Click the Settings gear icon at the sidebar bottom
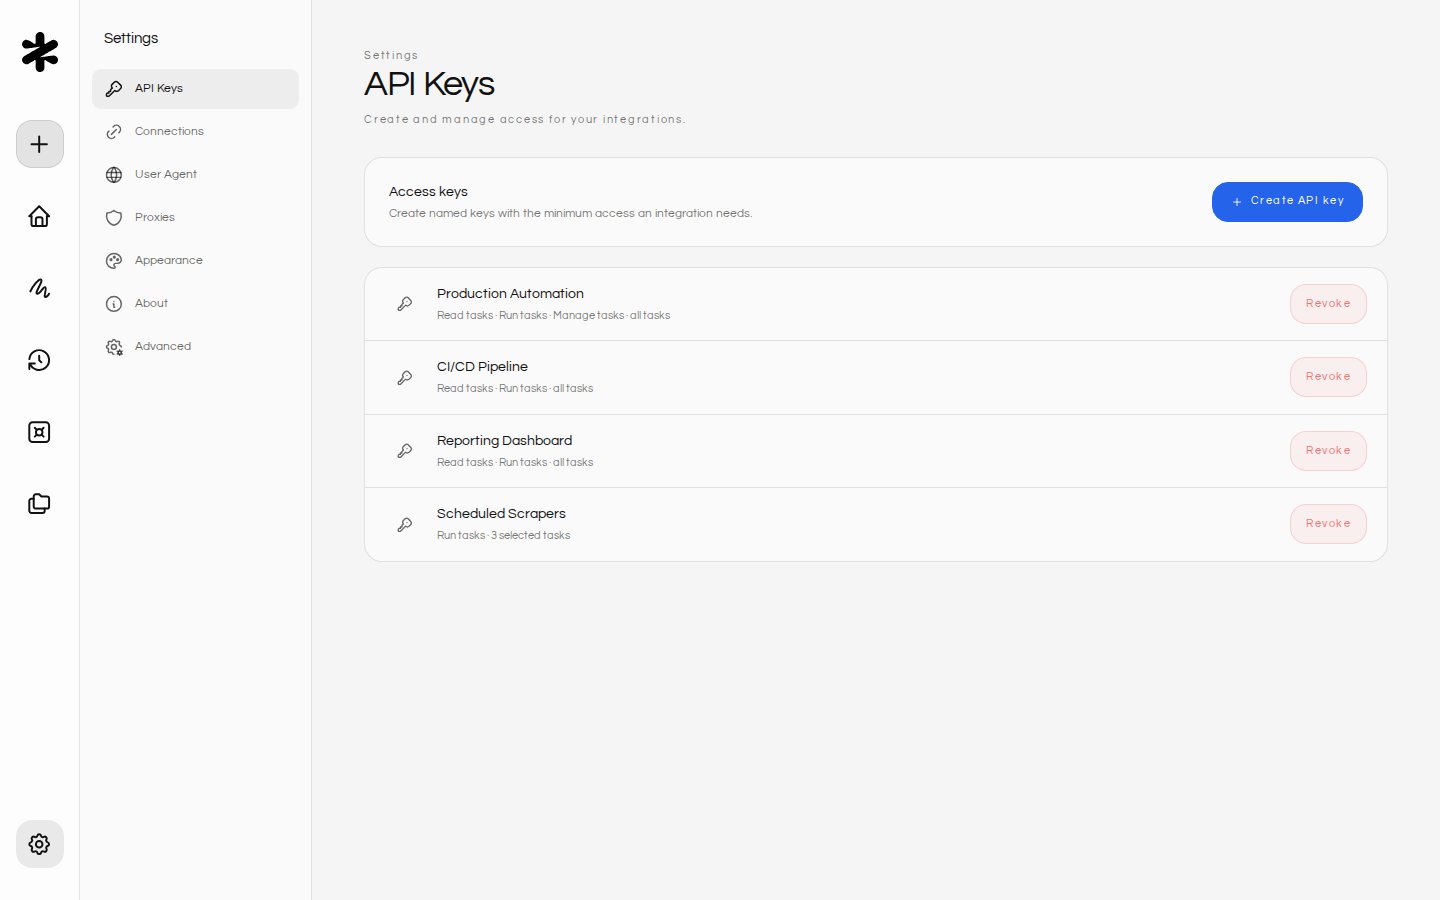Image resolution: width=1440 pixels, height=900 pixels. (40, 844)
